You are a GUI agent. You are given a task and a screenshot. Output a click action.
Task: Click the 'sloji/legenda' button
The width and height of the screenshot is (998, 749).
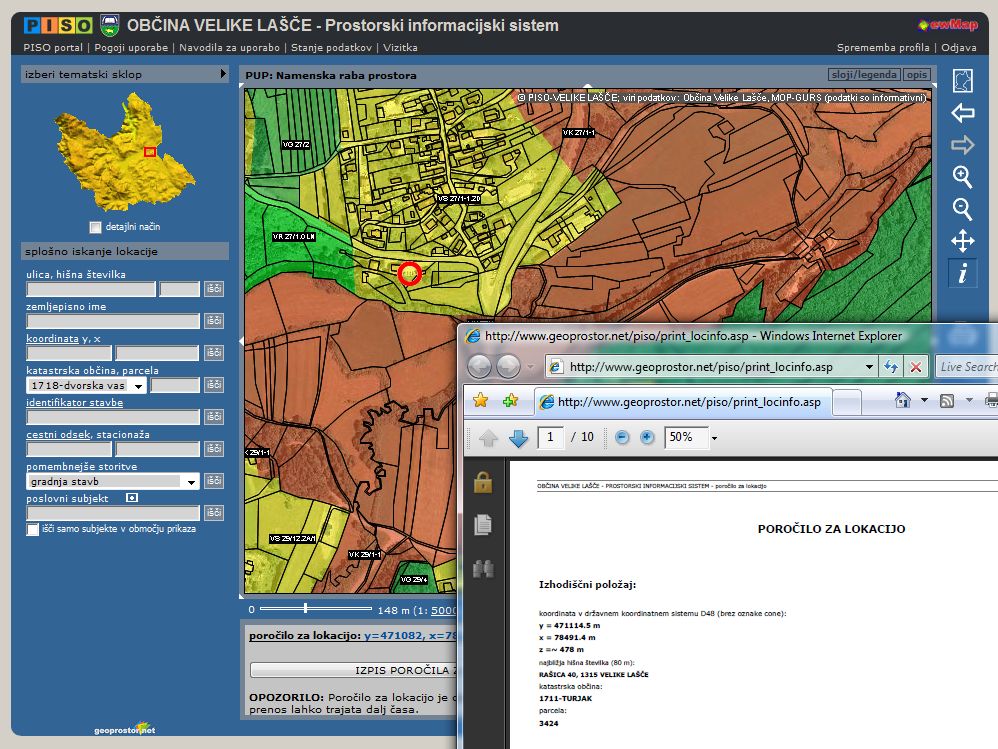coord(864,75)
